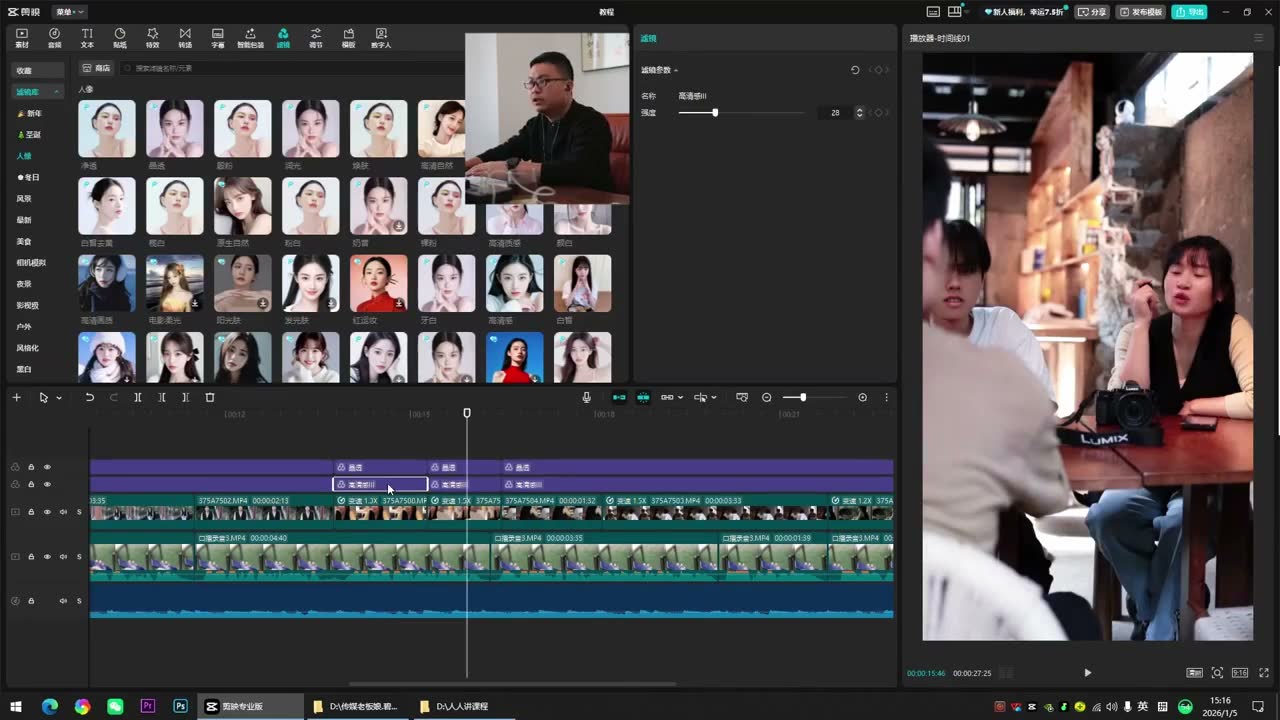This screenshot has width=1280, height=720.
Task: Open the 特效 effects panel icon
Action: [x=152, y=38]
